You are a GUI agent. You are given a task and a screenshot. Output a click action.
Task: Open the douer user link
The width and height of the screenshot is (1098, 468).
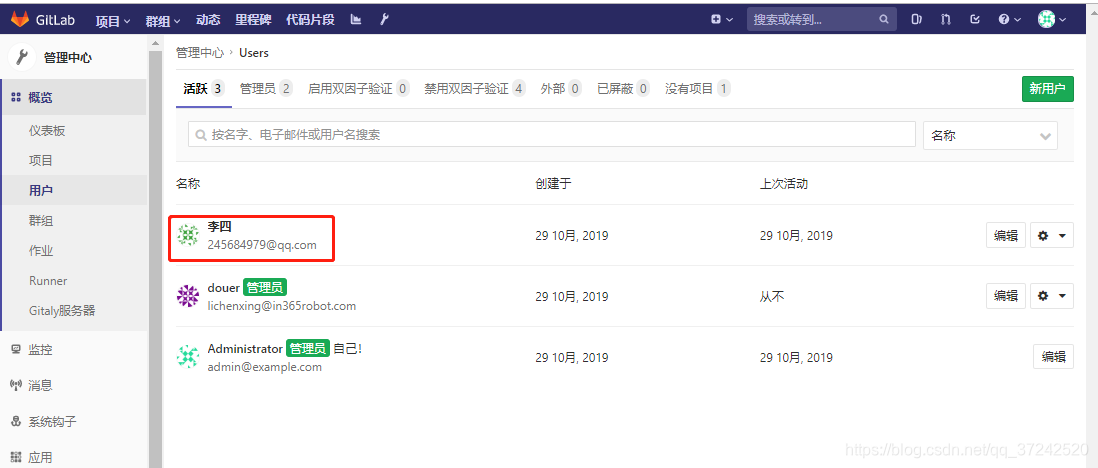[x=223, y=288]
